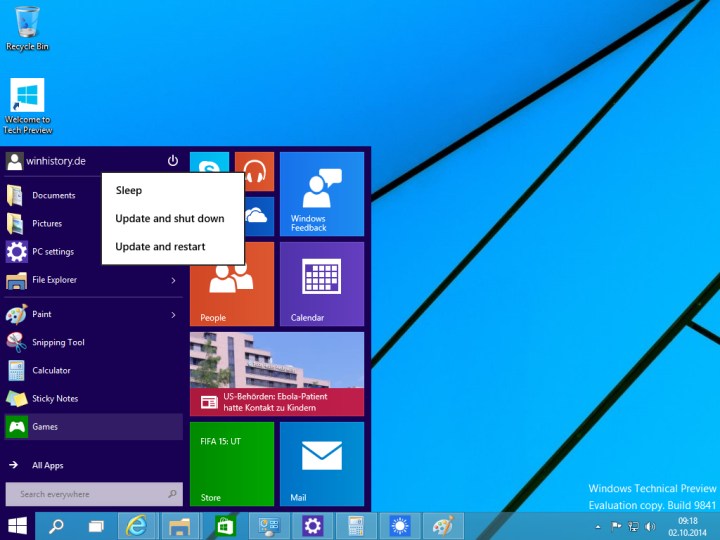Click the network tray icon
720x540 pixels.
(x=633, y=526)
